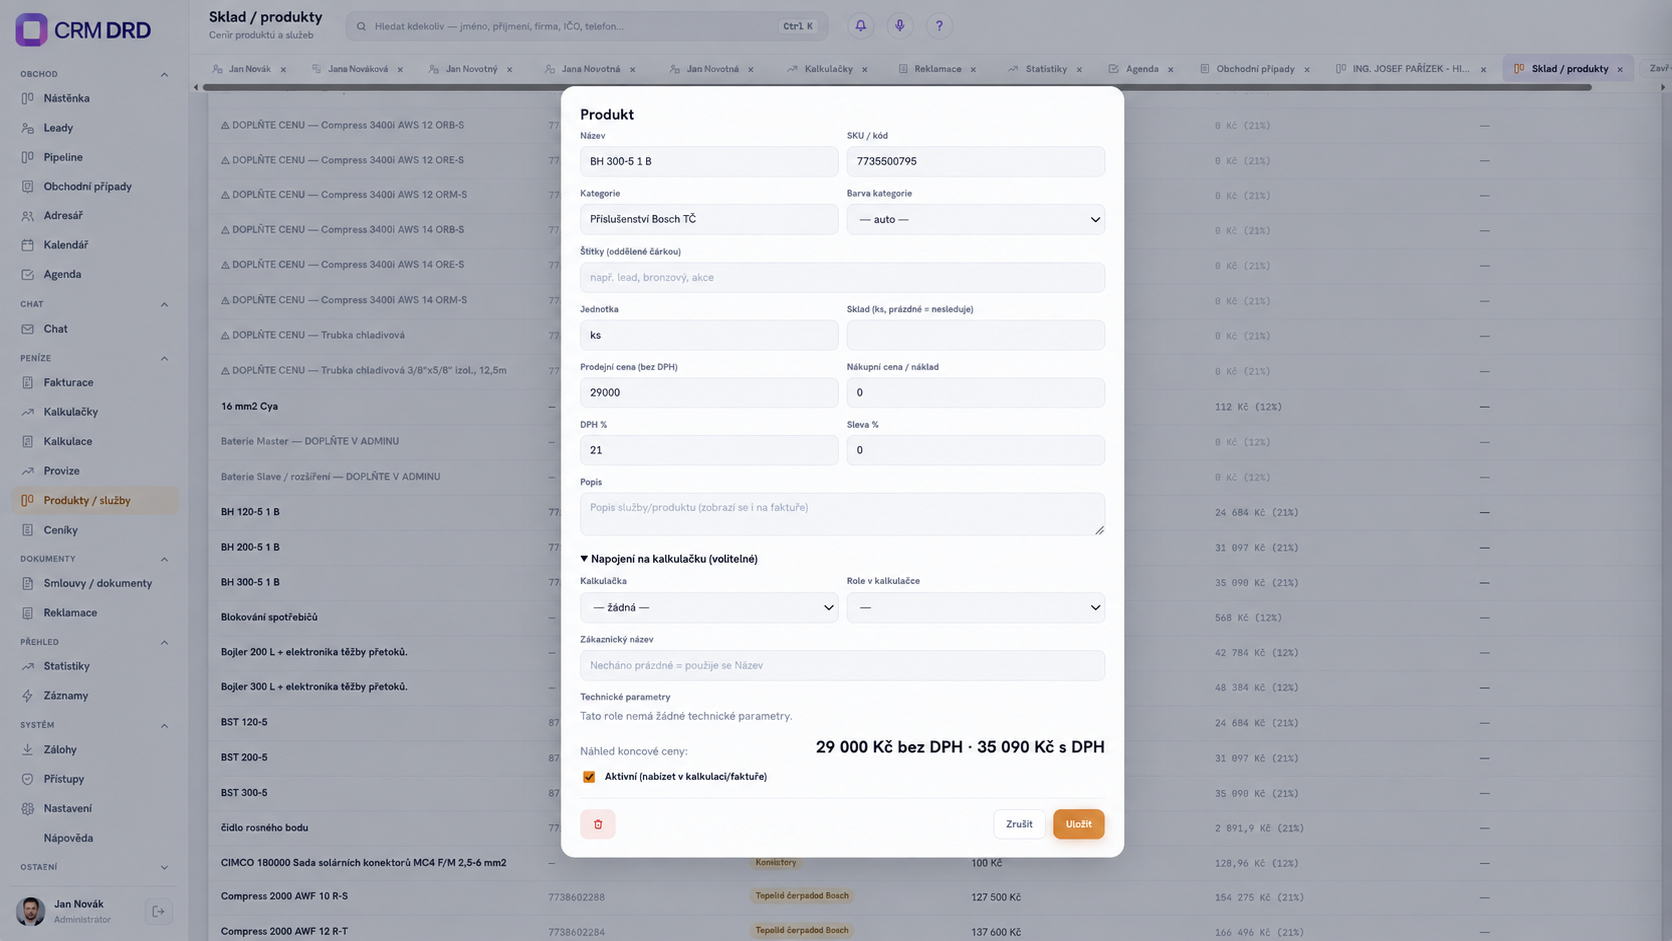Click the Prodejní cena input field

[709, 392]
